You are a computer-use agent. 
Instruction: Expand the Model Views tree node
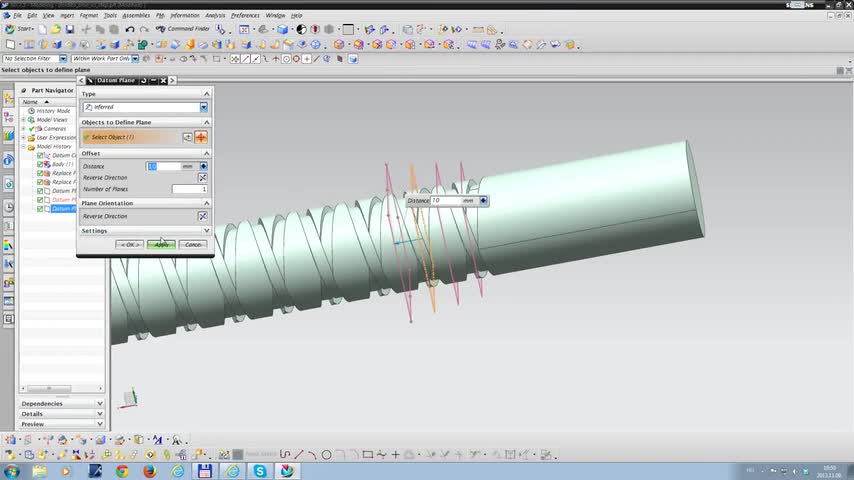coord(24,120)
